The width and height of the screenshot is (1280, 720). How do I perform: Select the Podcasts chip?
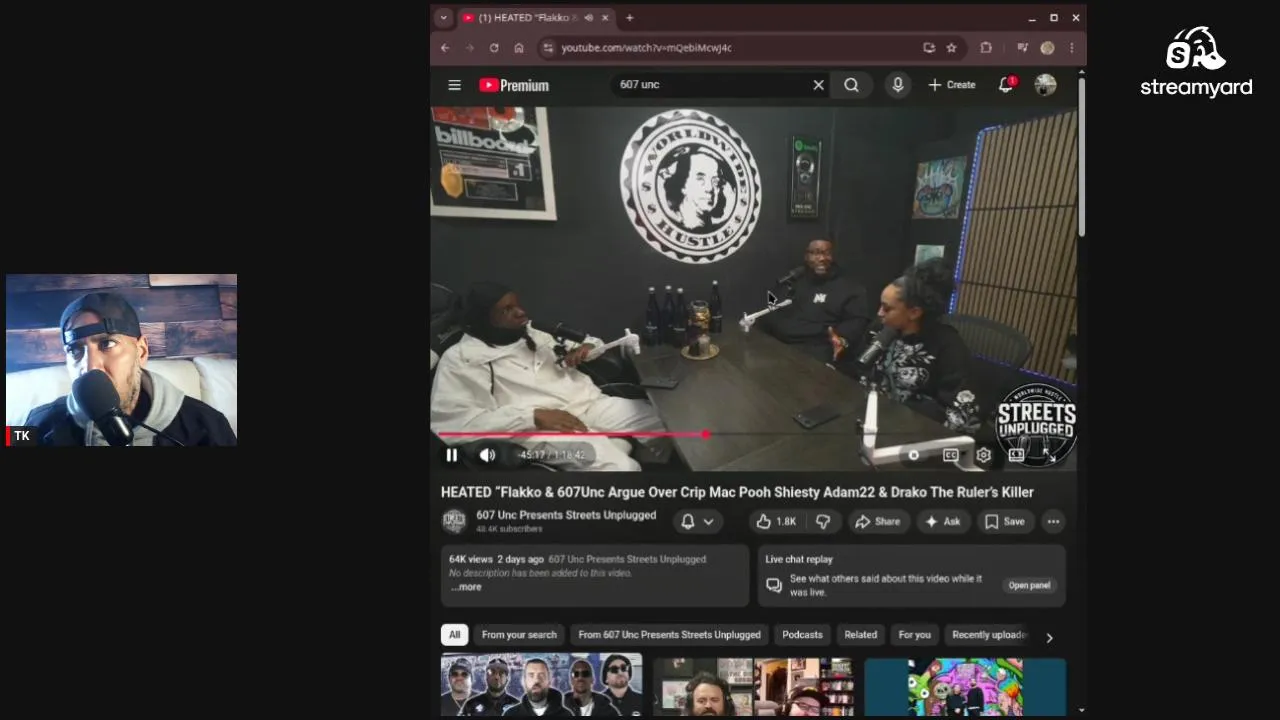(802, 635)
